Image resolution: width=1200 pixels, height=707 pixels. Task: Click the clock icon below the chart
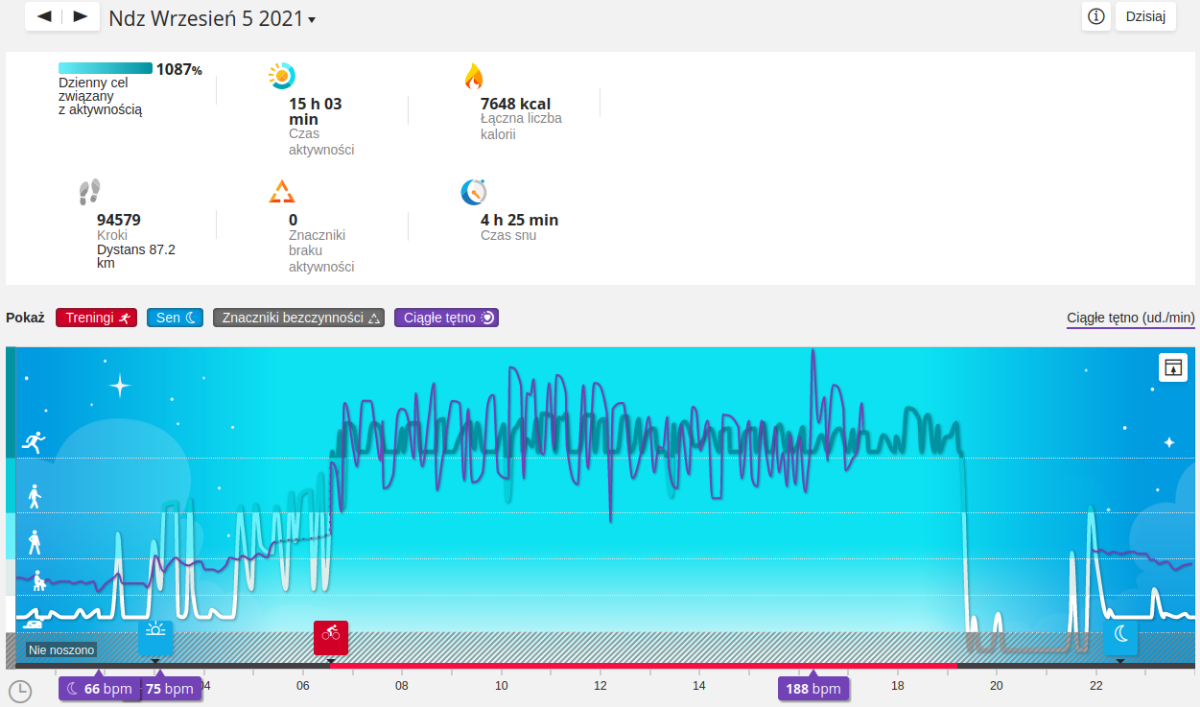[19, 690]
